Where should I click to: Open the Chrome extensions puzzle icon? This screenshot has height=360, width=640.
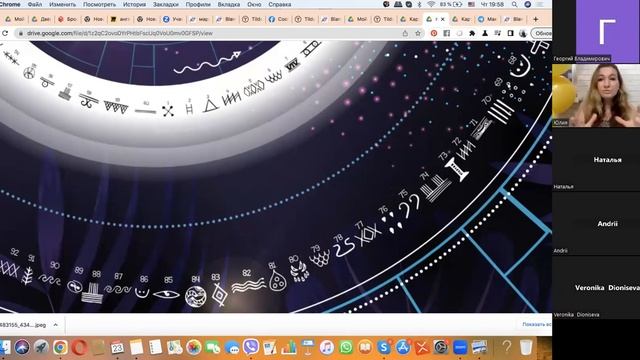coord(472,33)
